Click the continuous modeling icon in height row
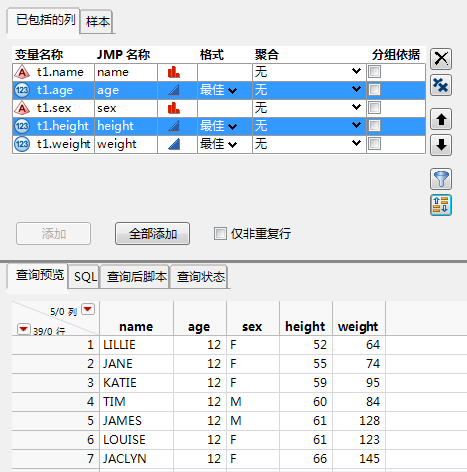This screenshot has width=467, height=472. [174, 126]
